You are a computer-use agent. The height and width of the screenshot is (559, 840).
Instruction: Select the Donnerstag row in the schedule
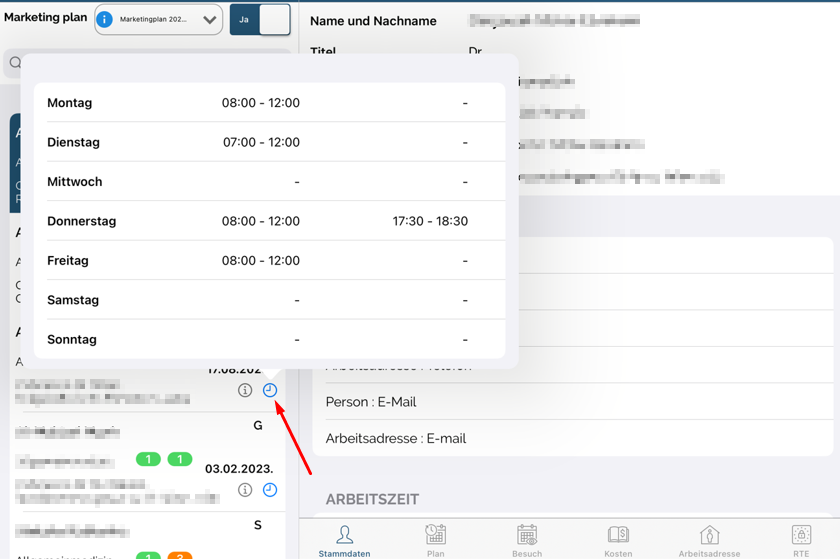click(269, 221)
